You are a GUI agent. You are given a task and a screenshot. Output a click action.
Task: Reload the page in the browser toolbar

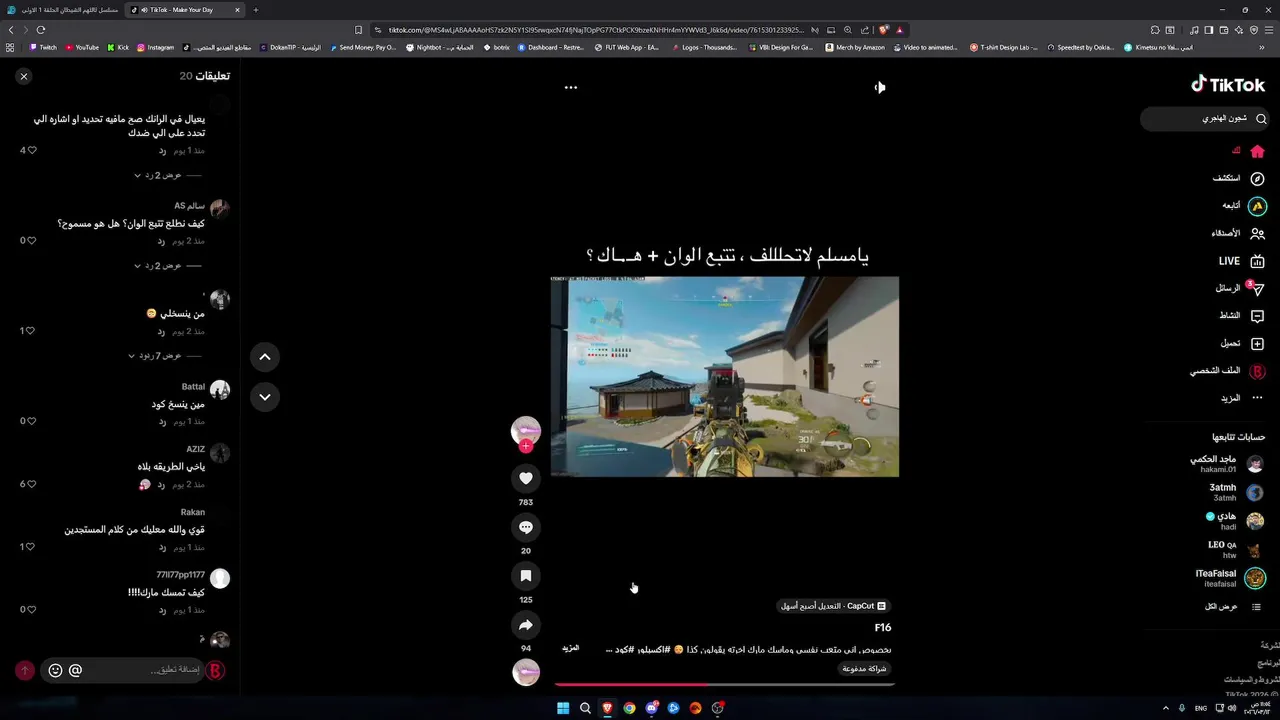41,30
